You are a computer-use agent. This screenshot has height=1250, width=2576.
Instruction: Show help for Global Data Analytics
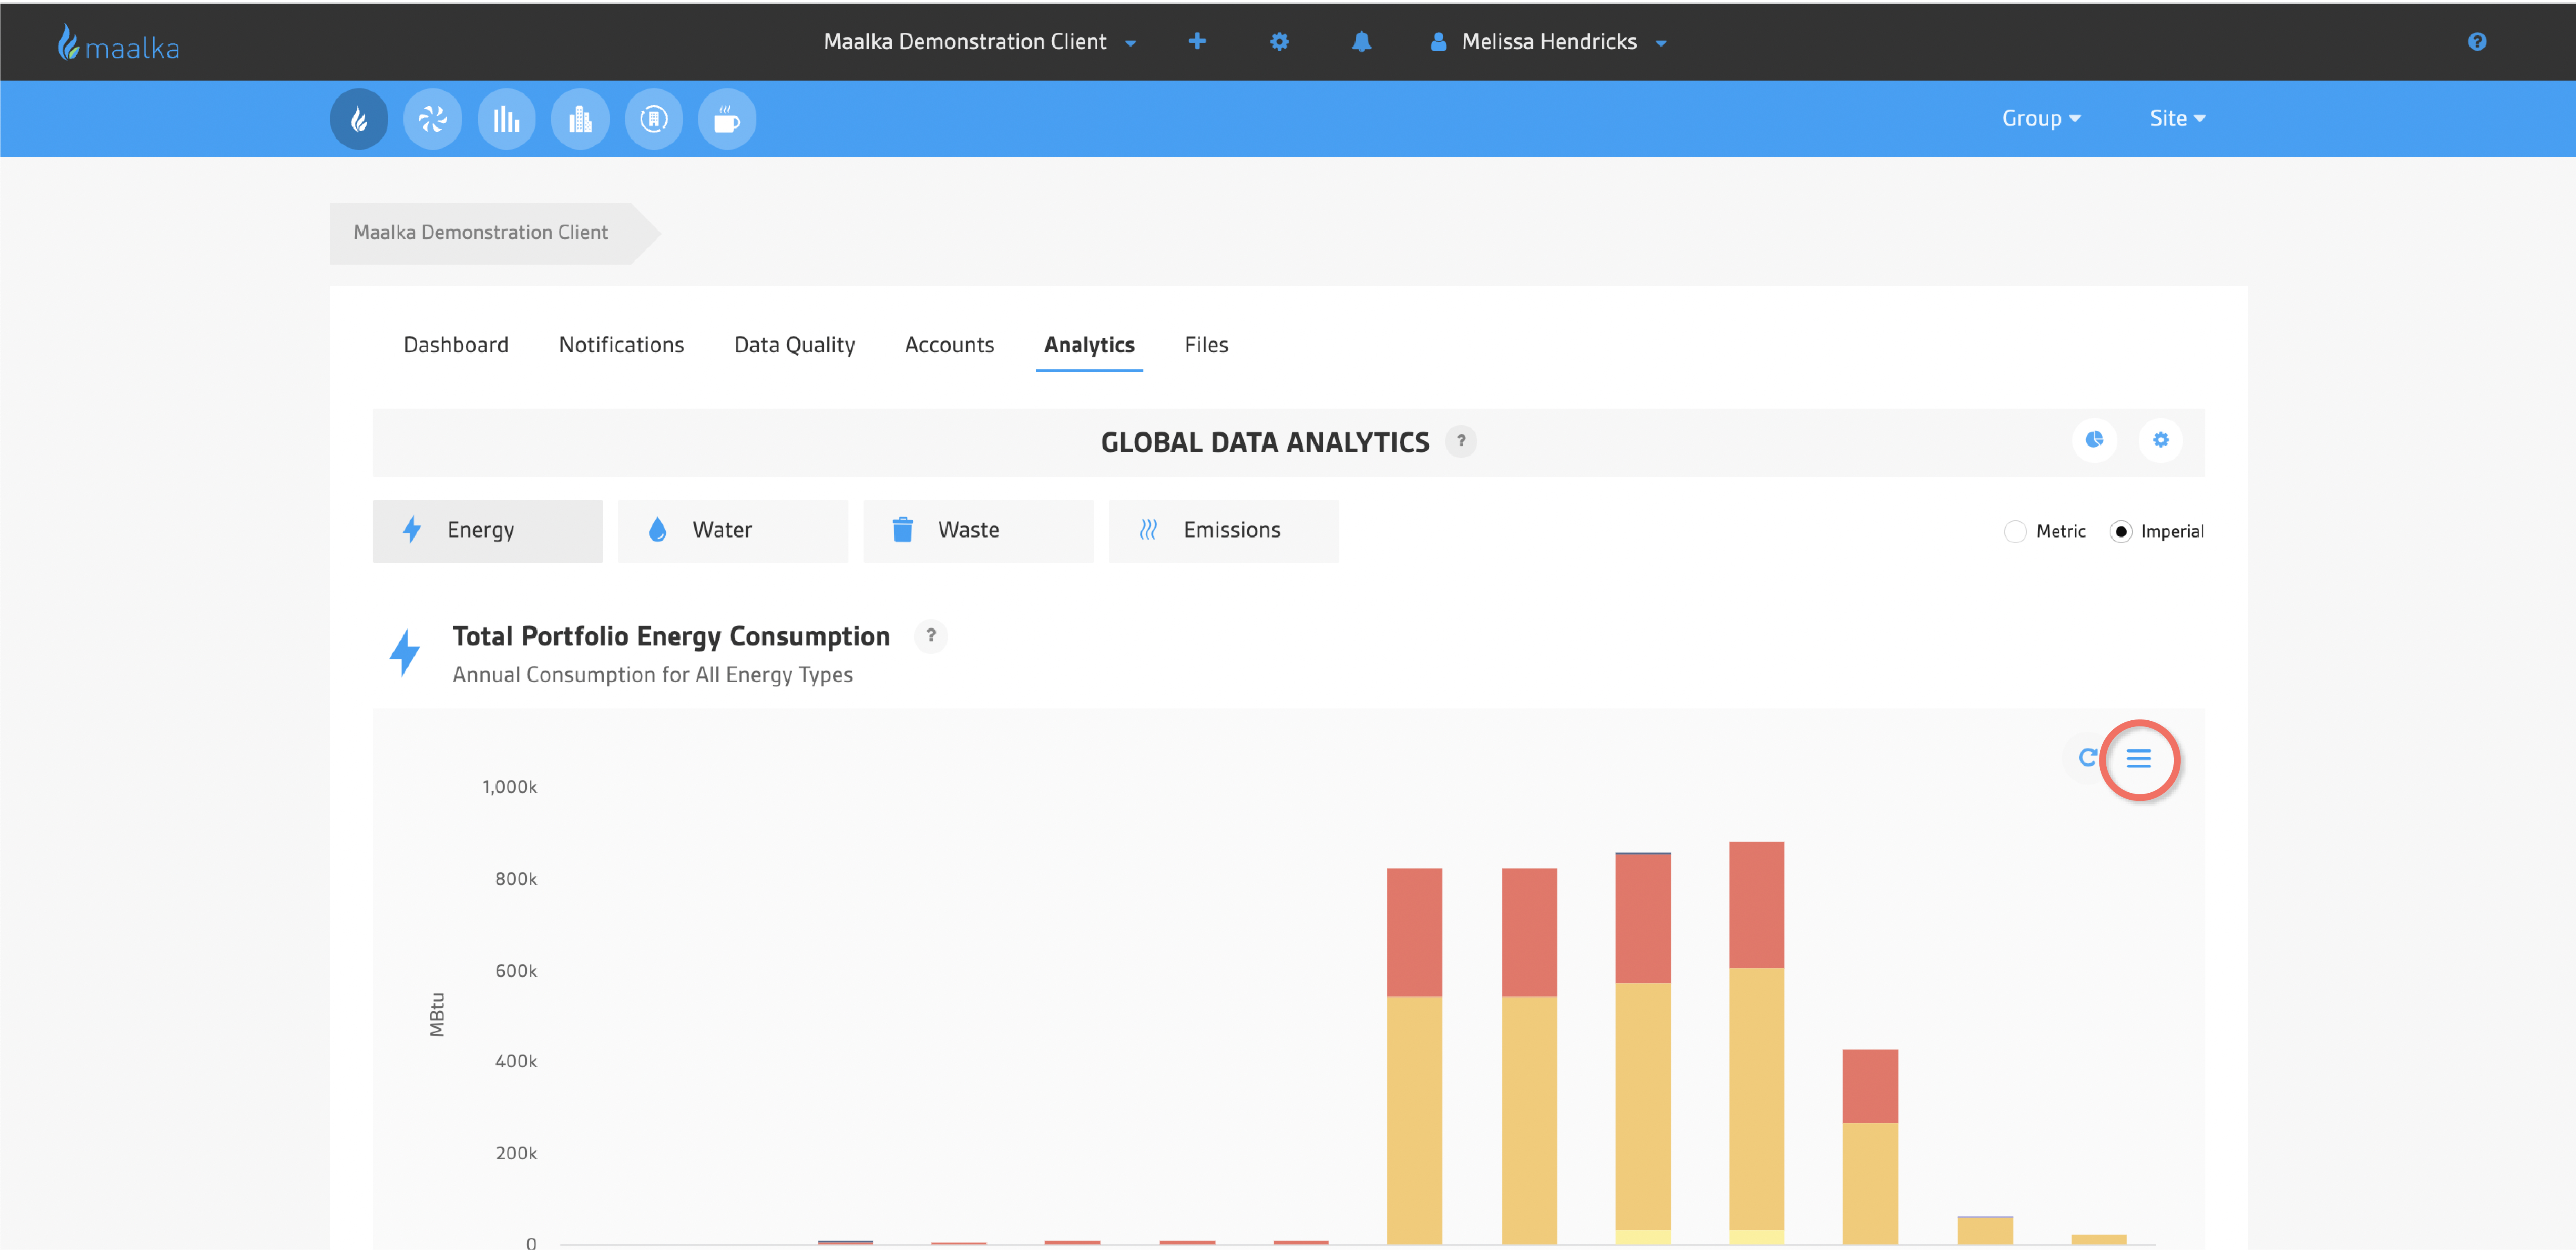click(1461, 441)
